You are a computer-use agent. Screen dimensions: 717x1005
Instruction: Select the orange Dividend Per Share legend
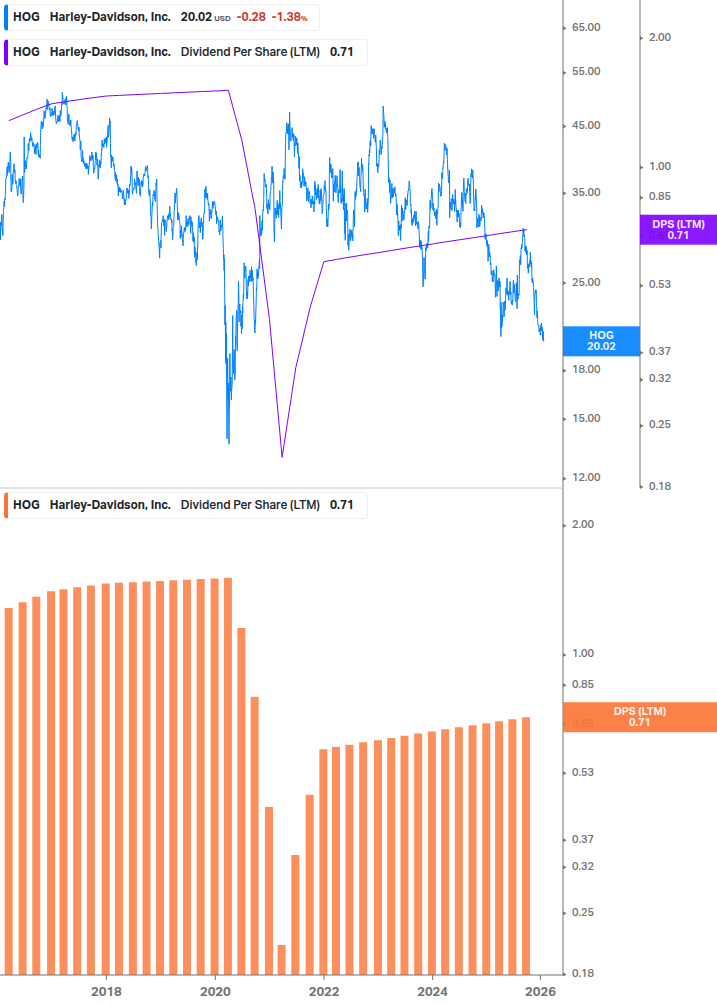pyautogui.click(x=186, y=505)
